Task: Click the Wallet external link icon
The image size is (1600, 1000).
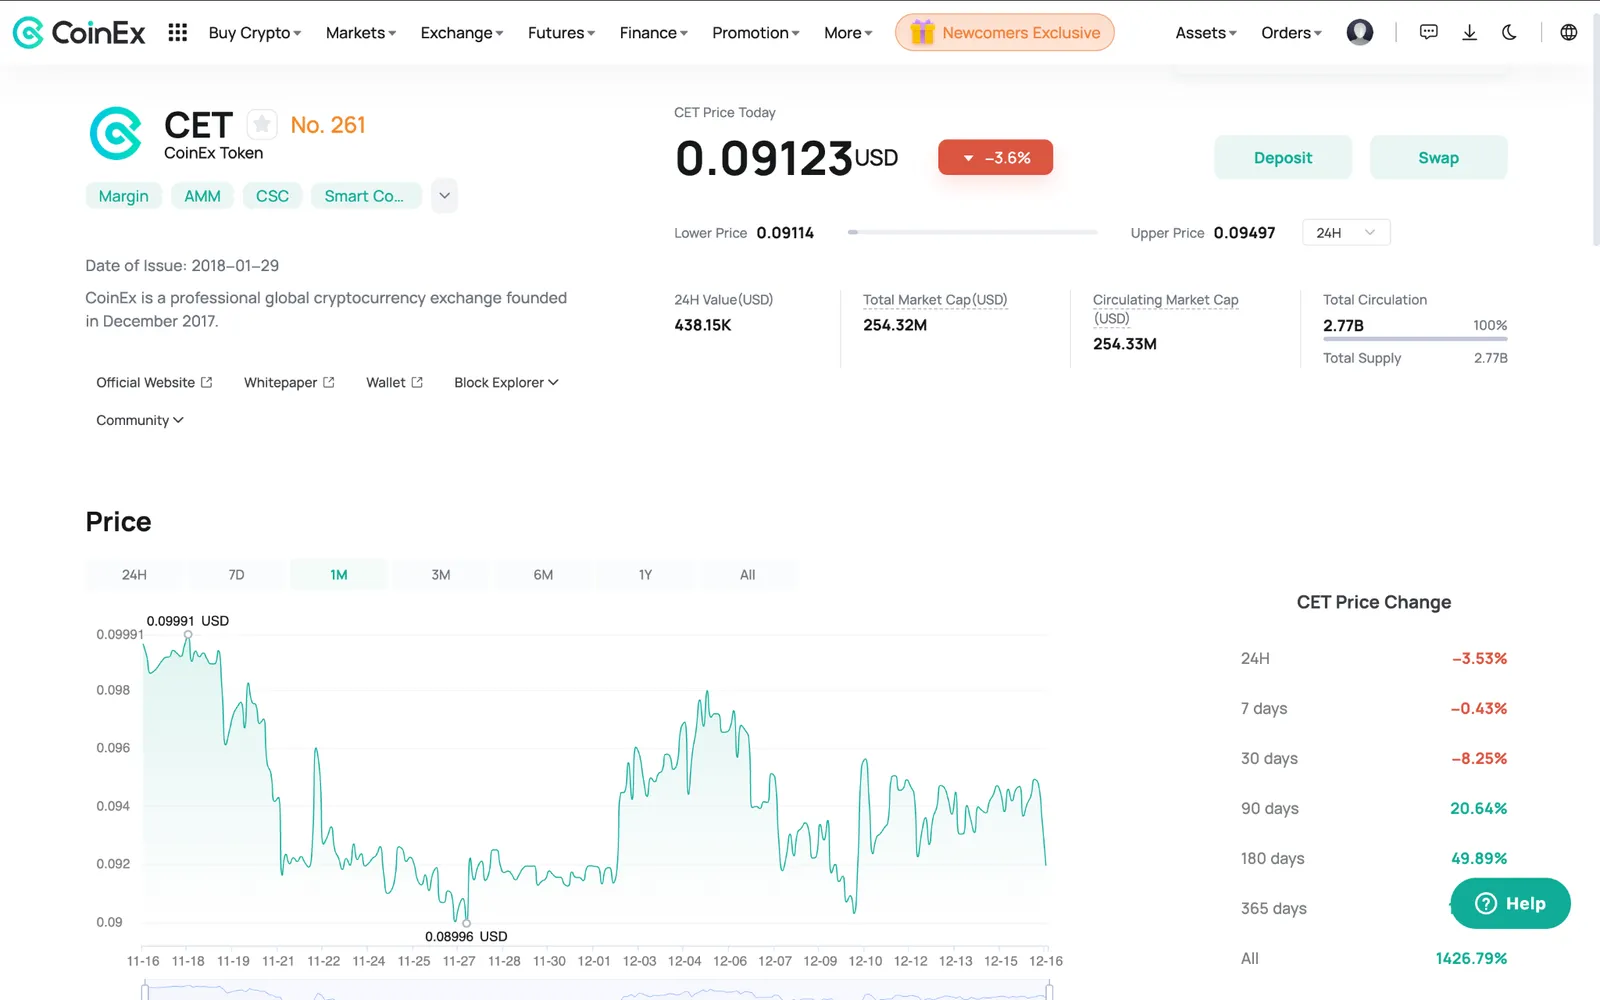Action: [x=417, y=382]
